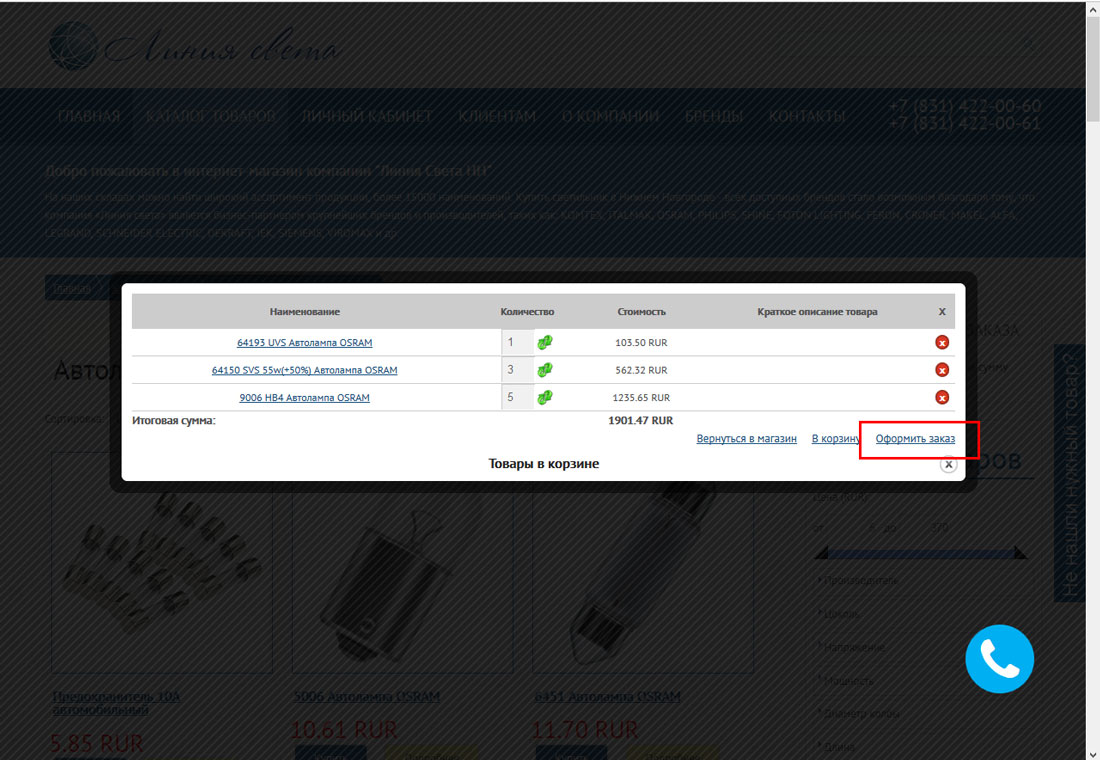This screenshot has height=760, width=1100.
Task: Close cart popup with round X icon
Action: (948, 465)
